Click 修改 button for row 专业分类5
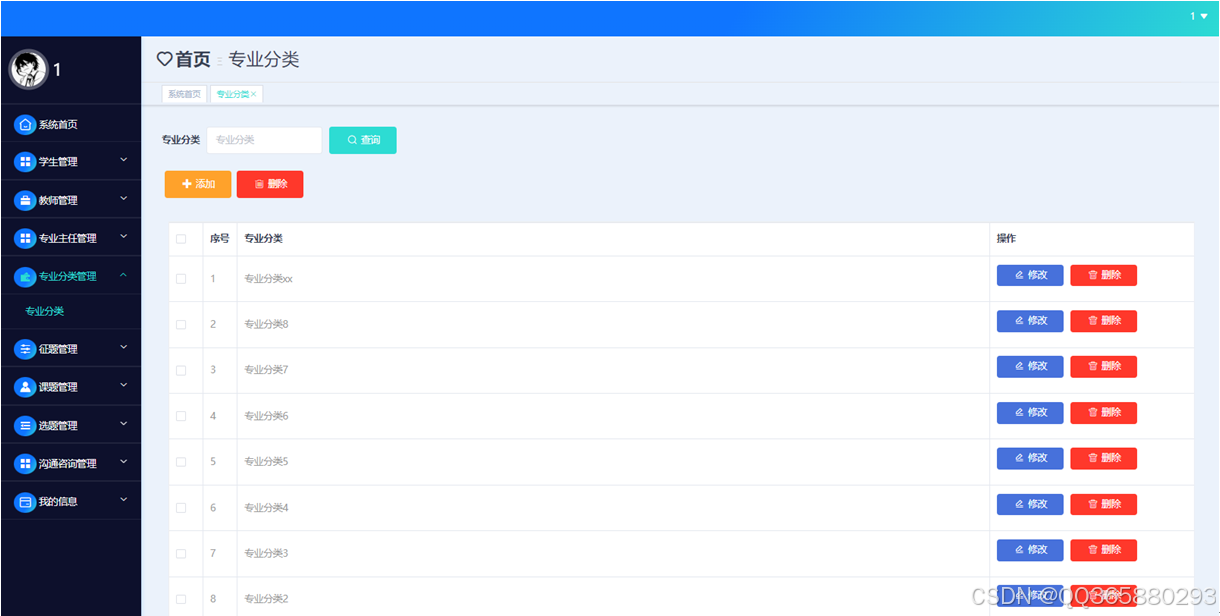This screenshot has height=616, width=1220. [x=1030, y=458]
